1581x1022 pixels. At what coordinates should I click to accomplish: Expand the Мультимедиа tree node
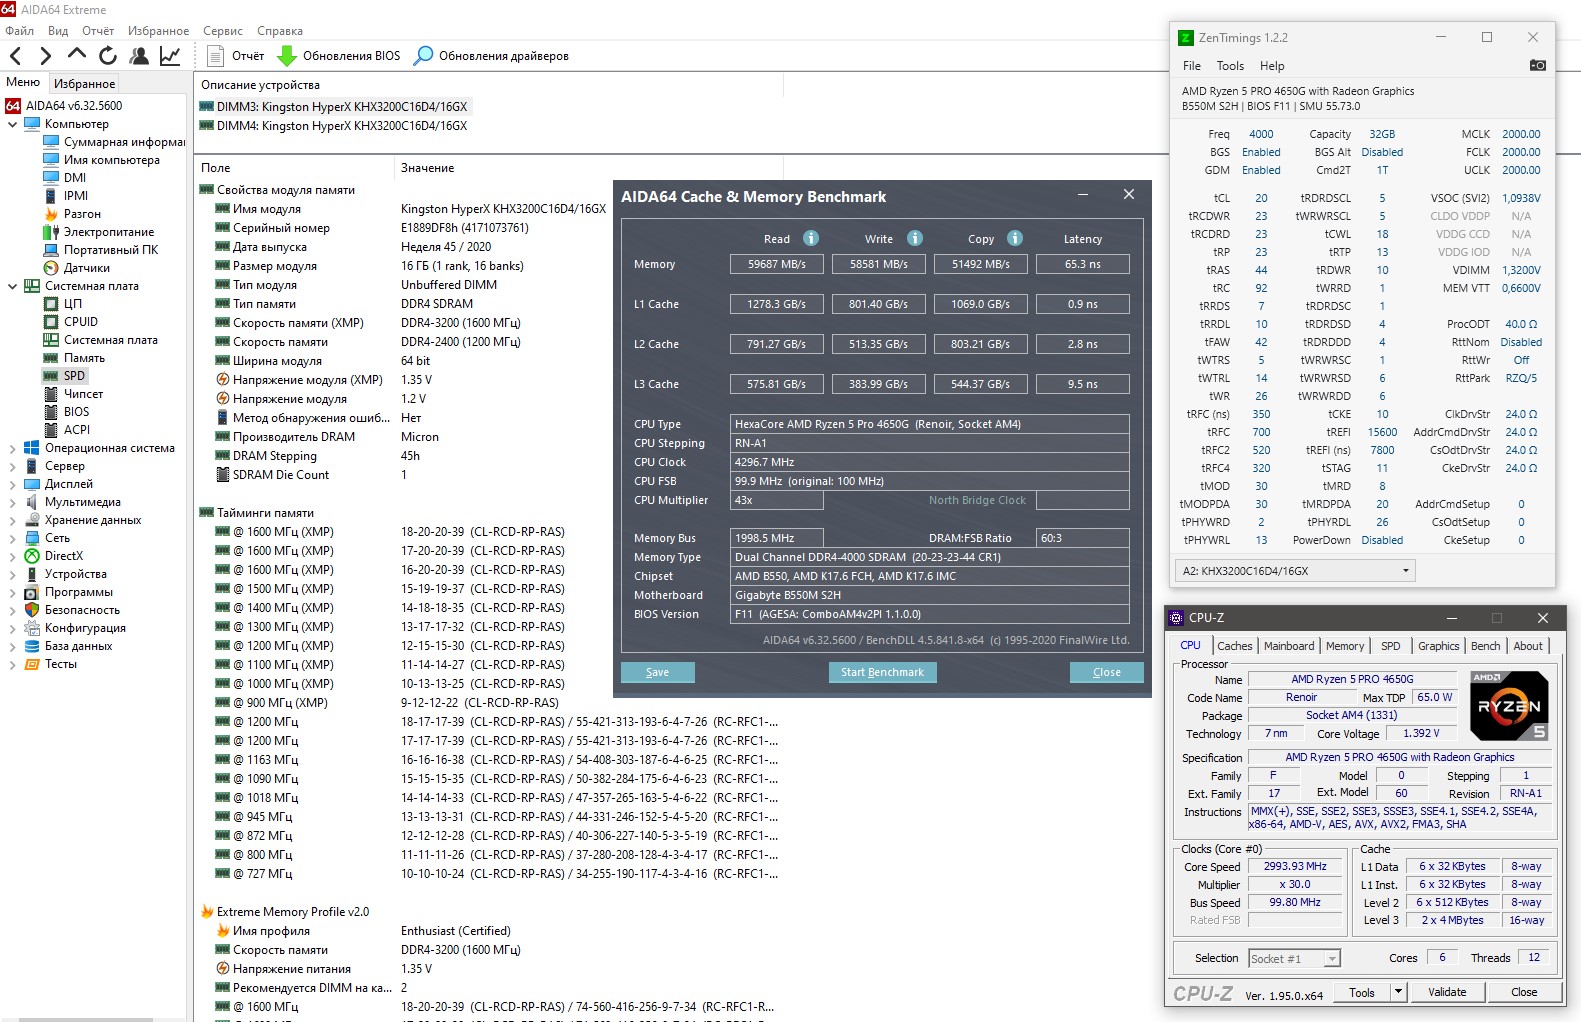12,502
